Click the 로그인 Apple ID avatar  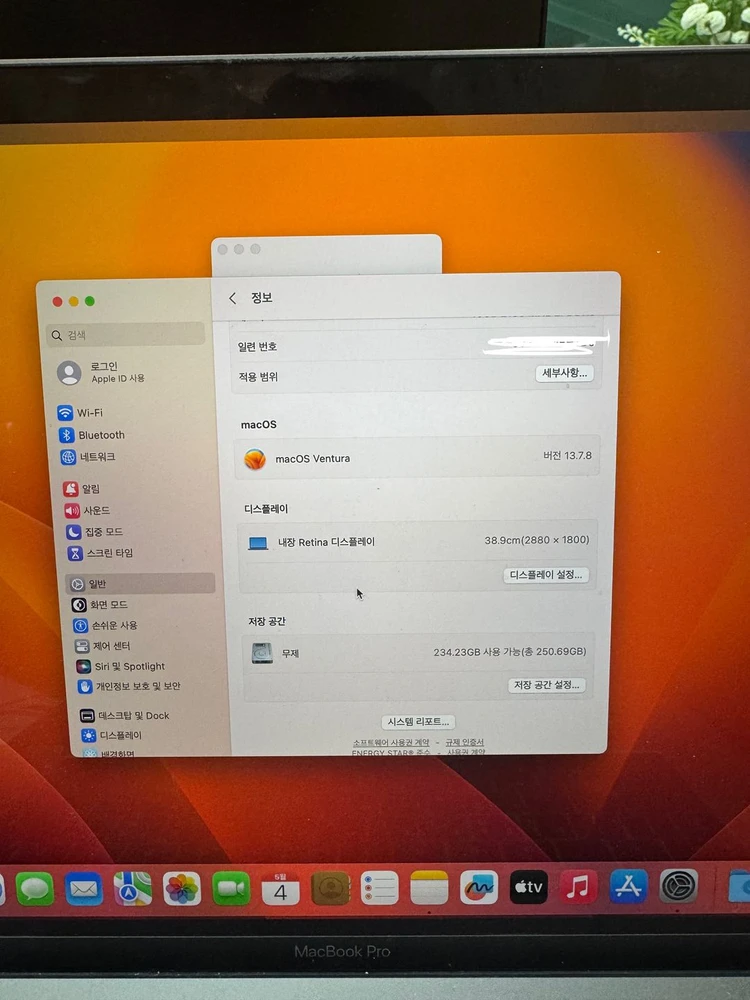69,372
